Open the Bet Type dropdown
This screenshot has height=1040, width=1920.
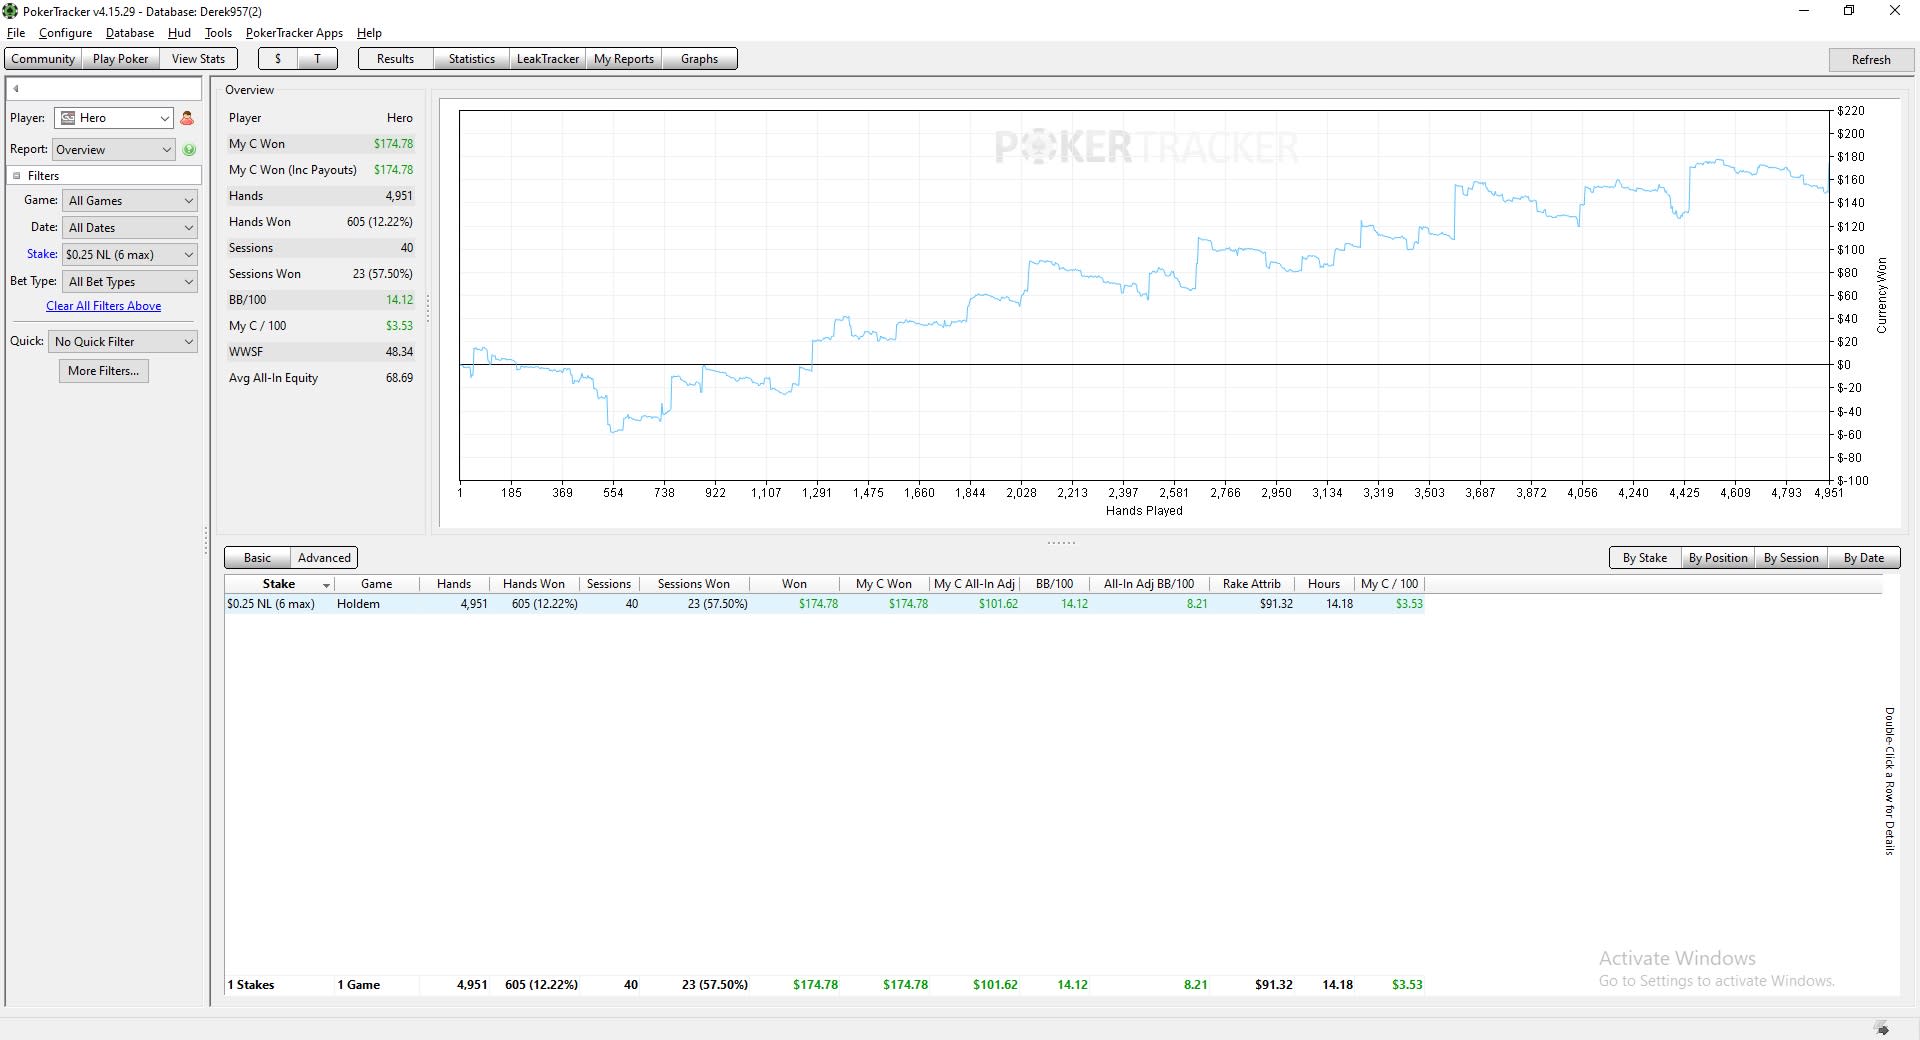(x=130, y=282)
